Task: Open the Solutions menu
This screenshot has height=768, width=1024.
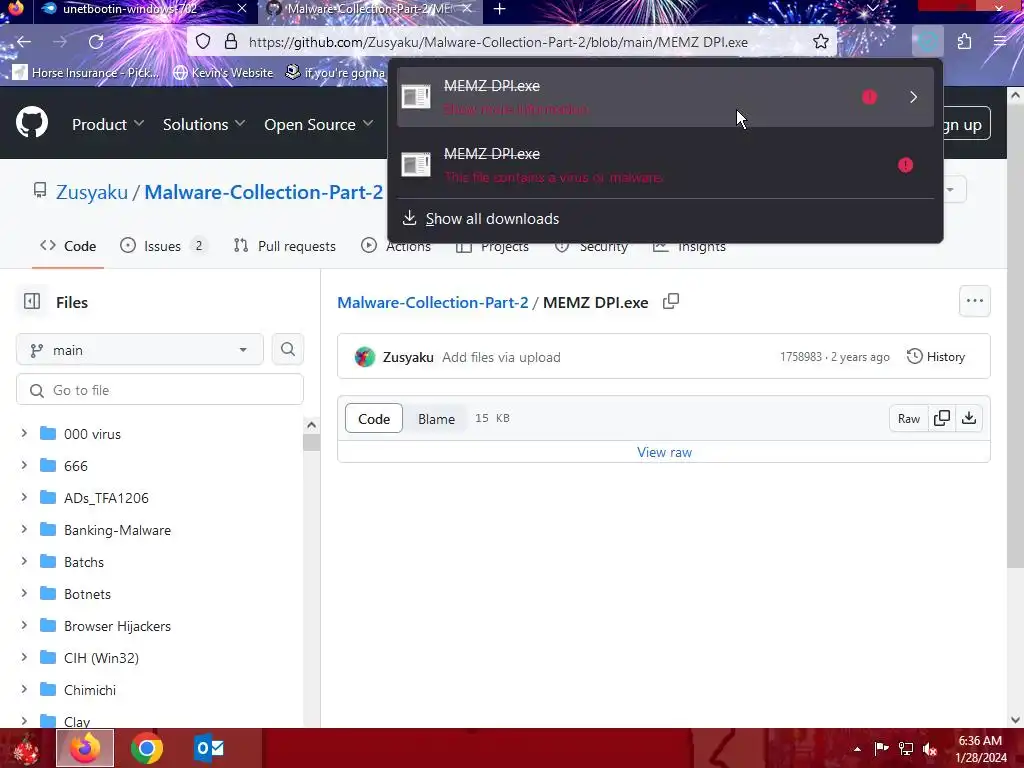Action: pyautogui.click(x=204, y=124)
